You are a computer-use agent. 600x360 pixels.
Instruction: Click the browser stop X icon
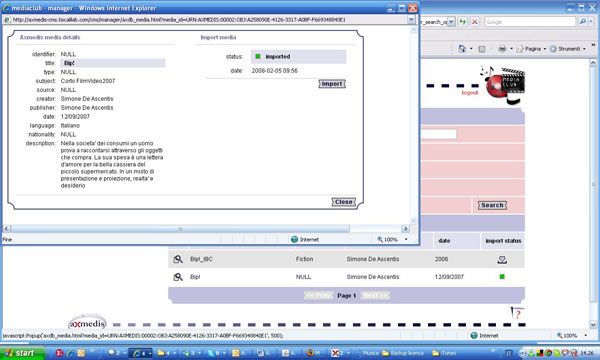pos(474,22)
